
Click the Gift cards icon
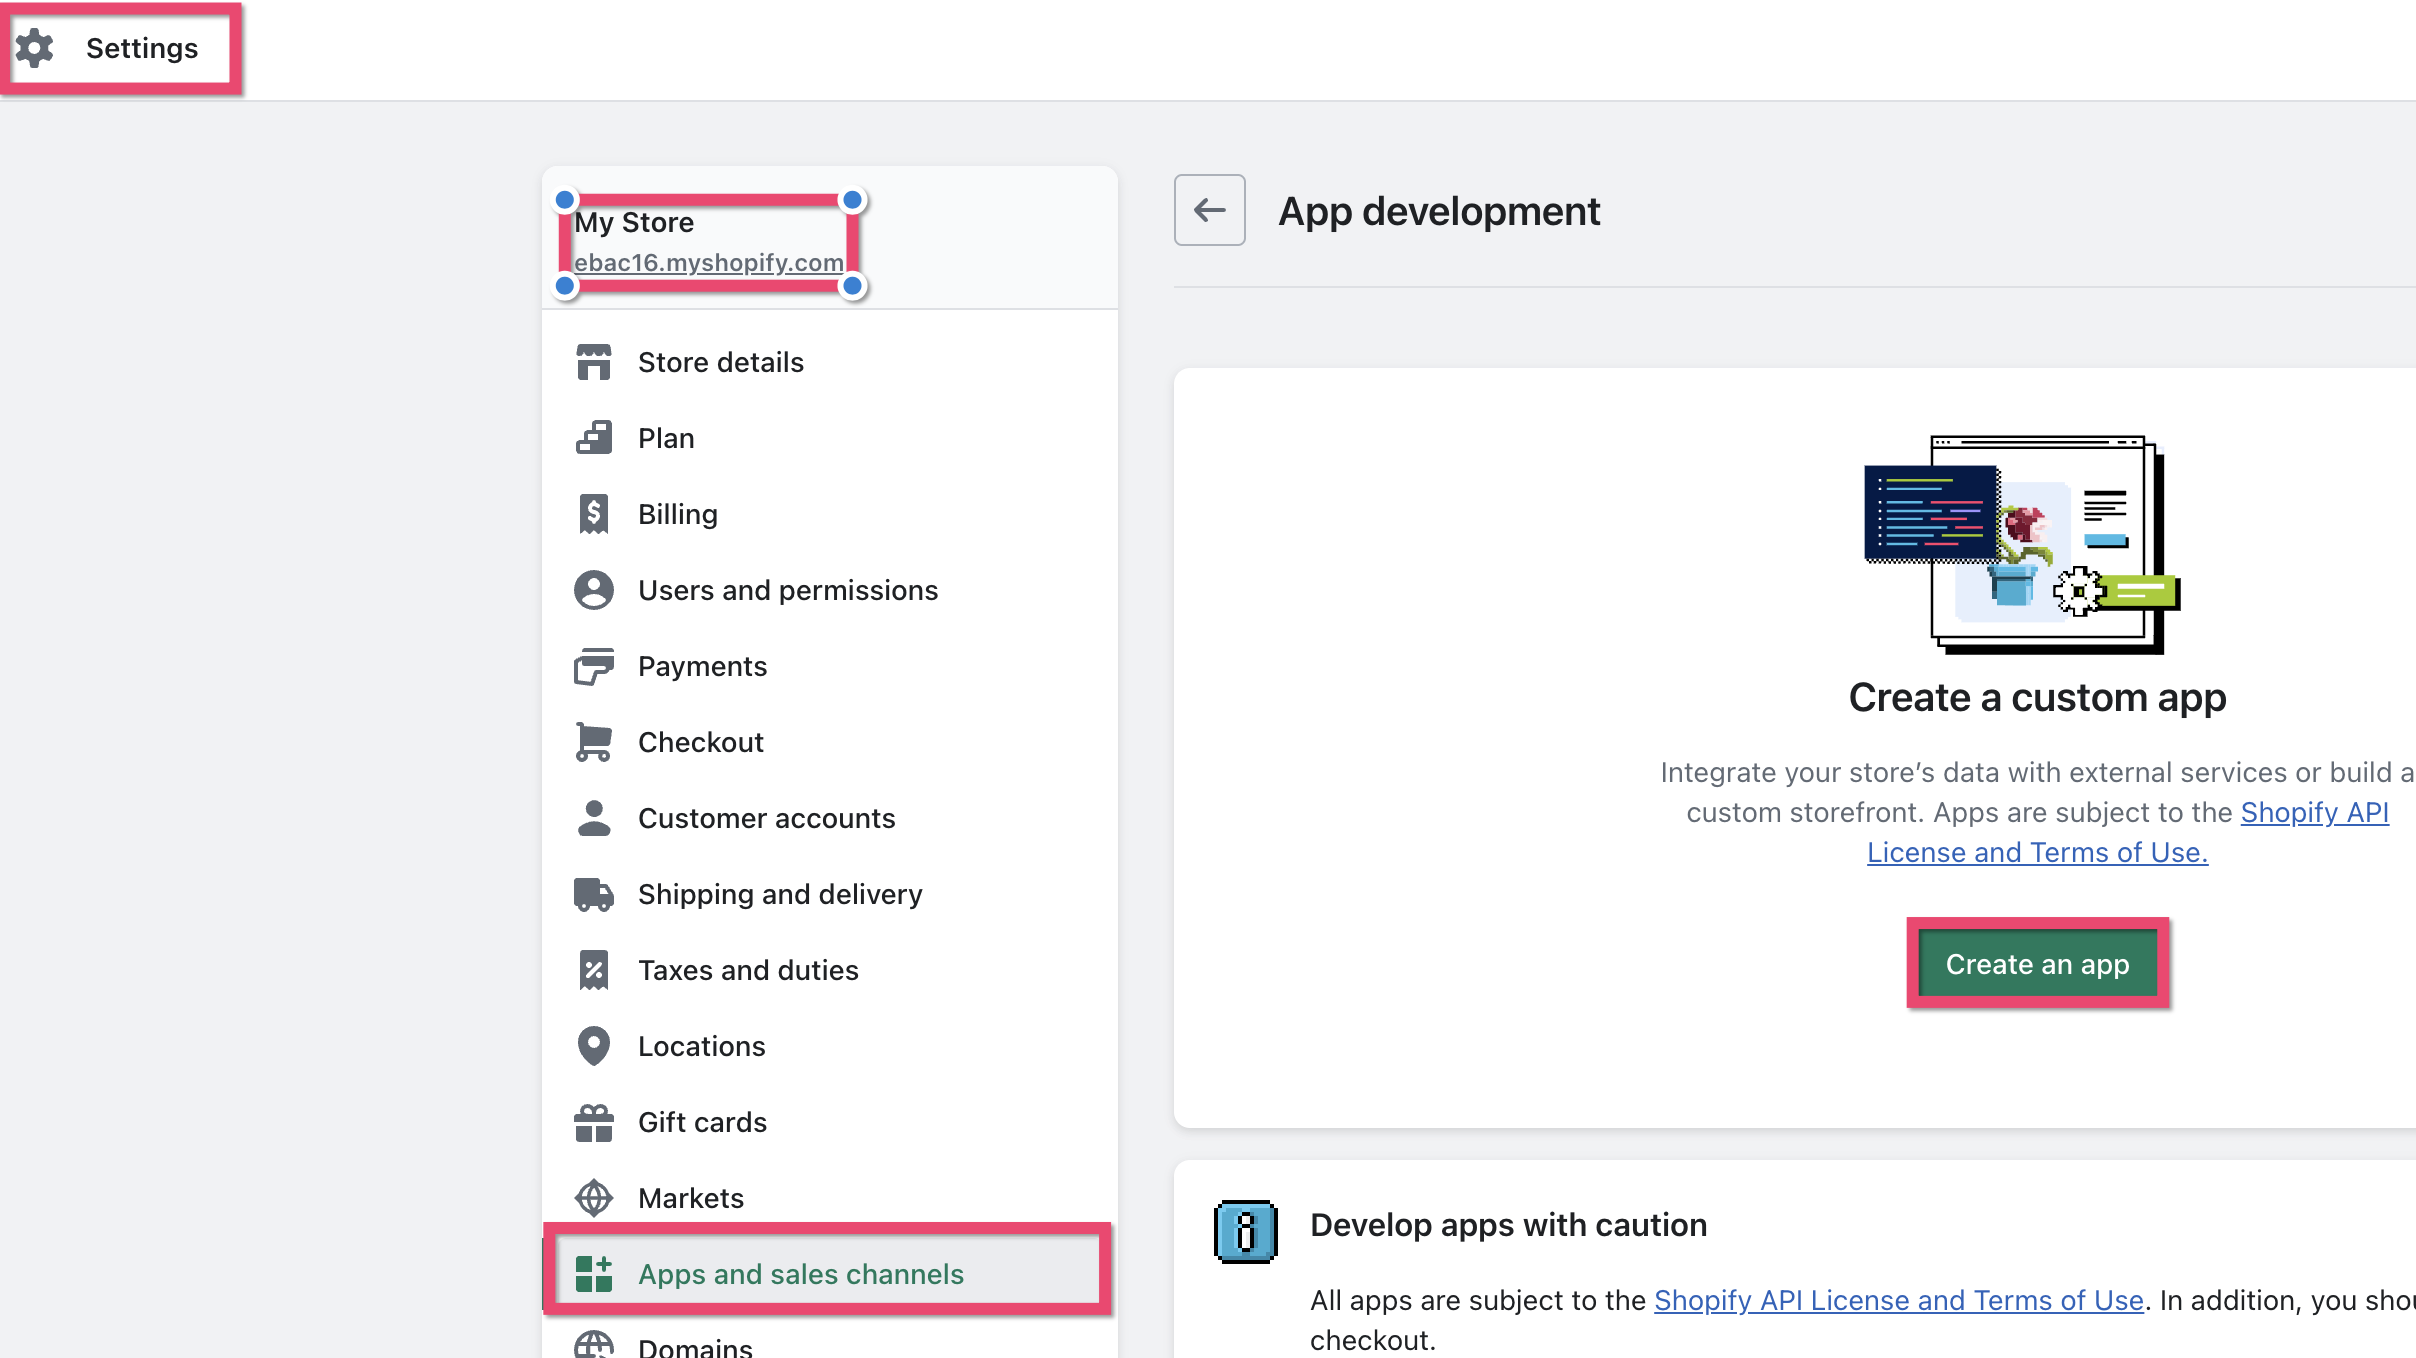592,1121
